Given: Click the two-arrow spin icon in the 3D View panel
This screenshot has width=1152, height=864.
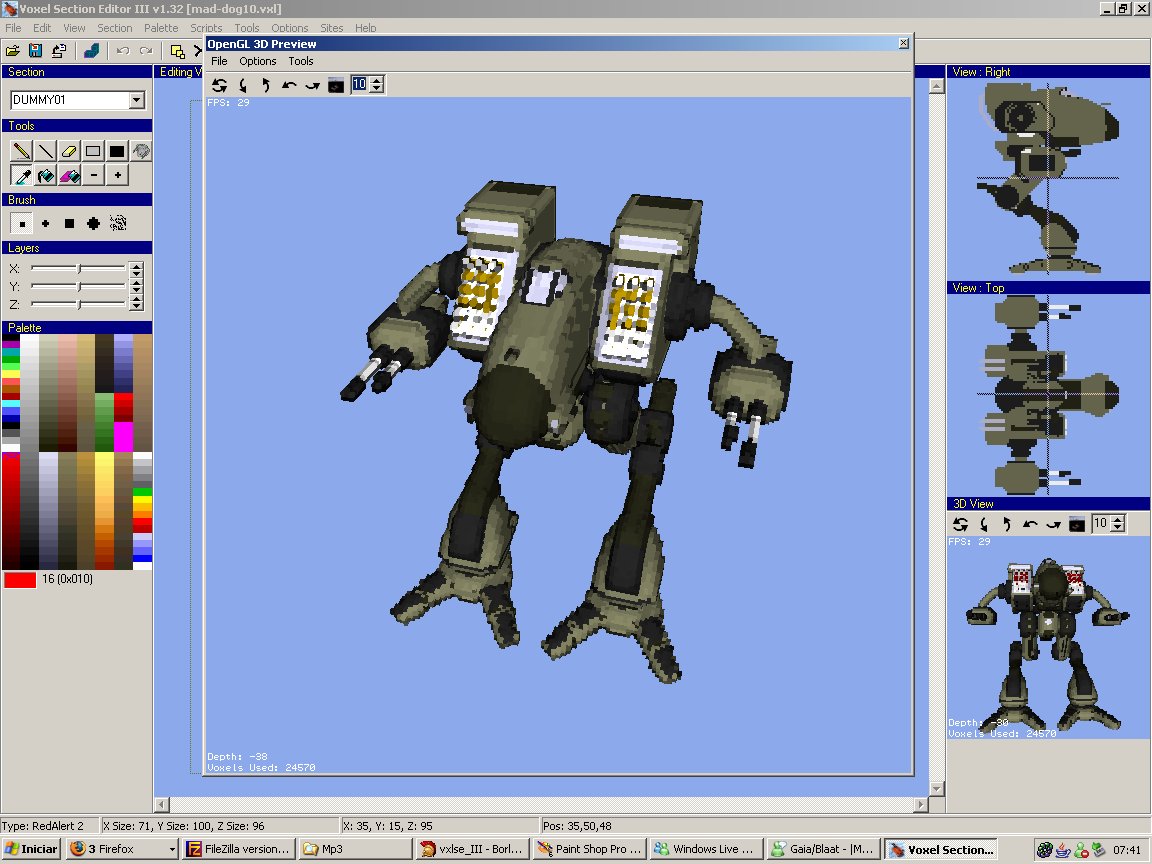Looking at the screenshot, I should coord(960,524).
